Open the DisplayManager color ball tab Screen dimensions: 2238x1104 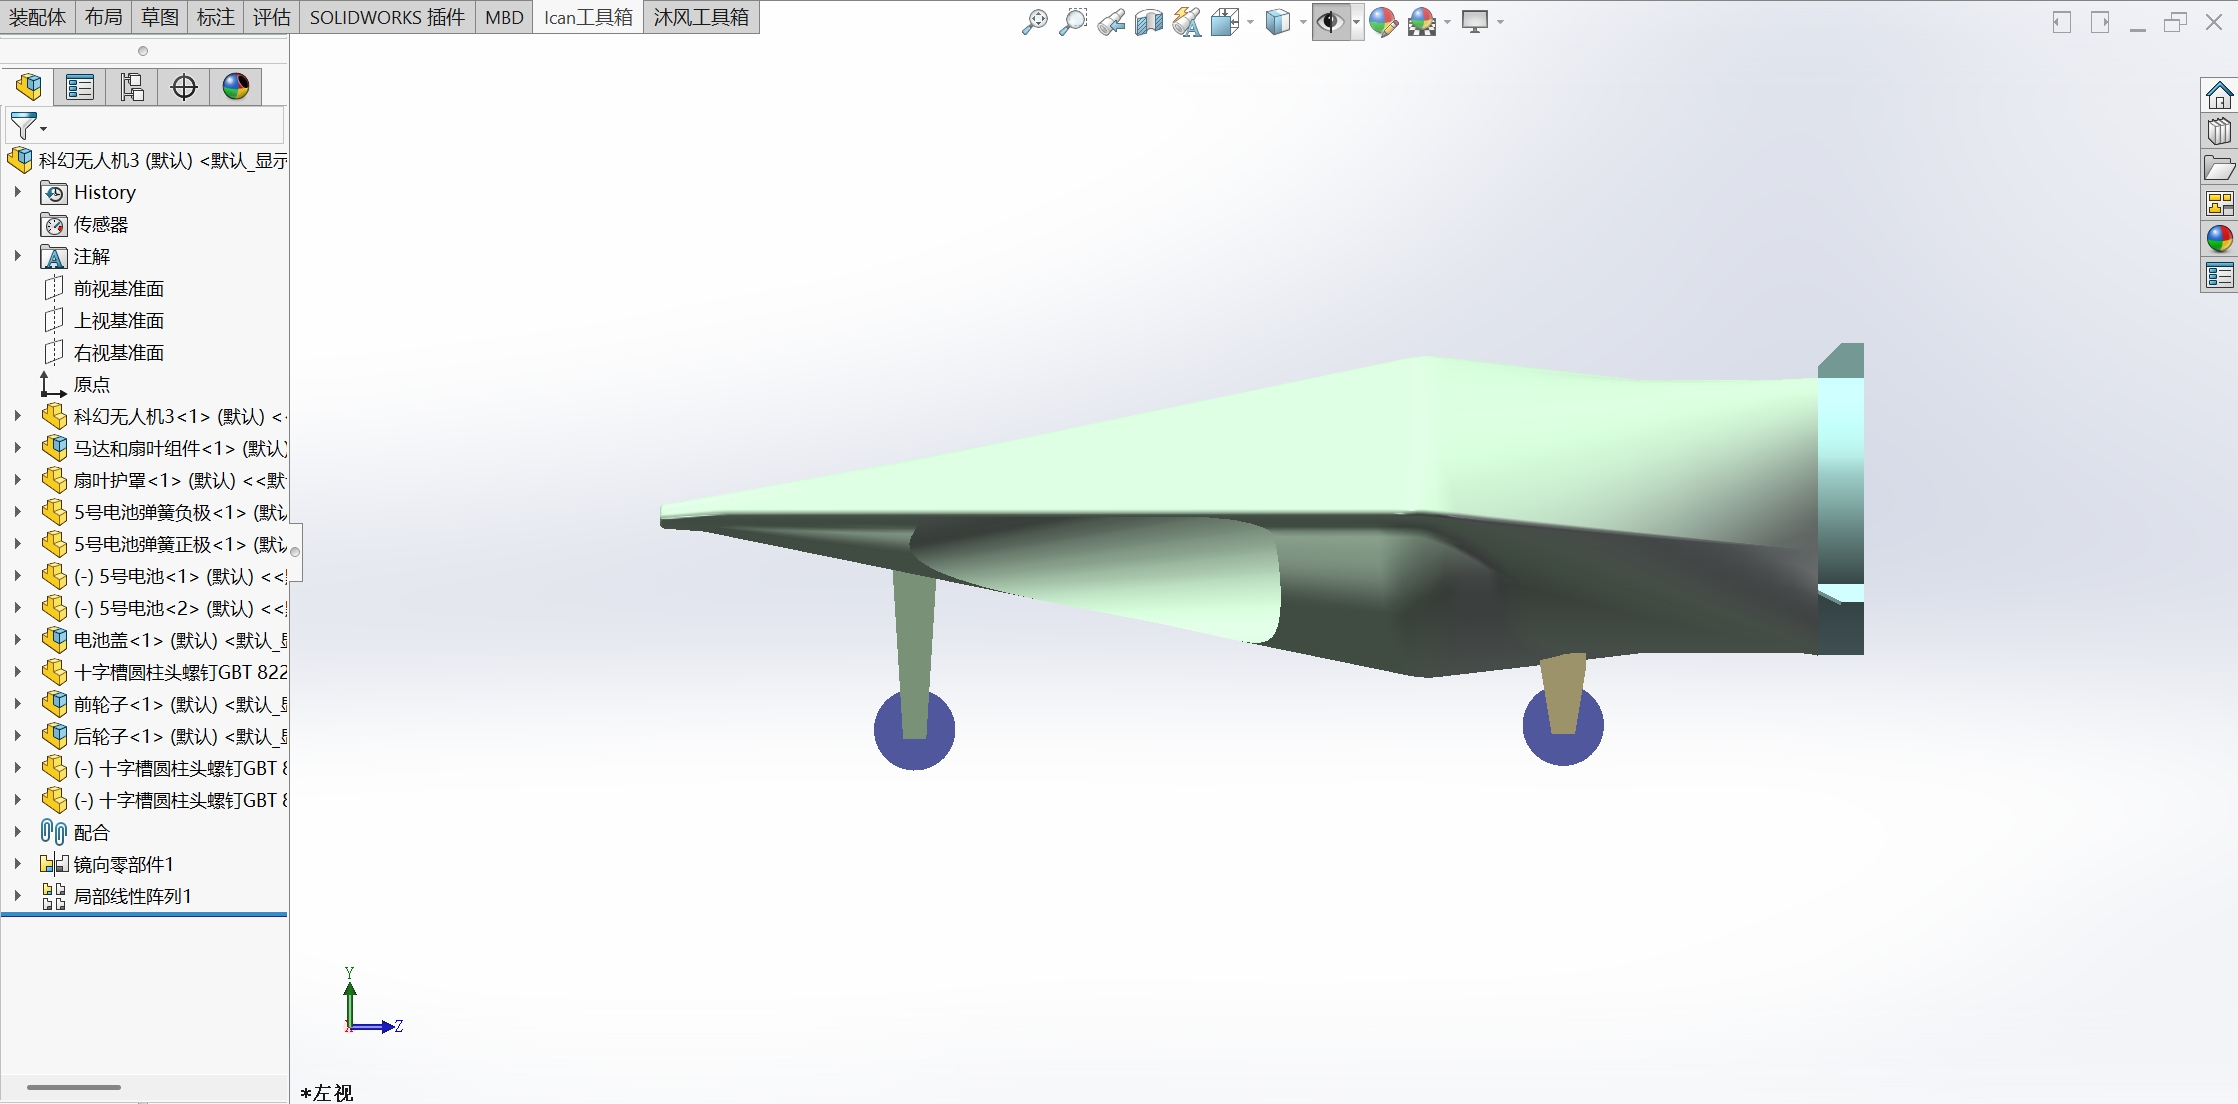pyautogui.click(x=236, y=87)
